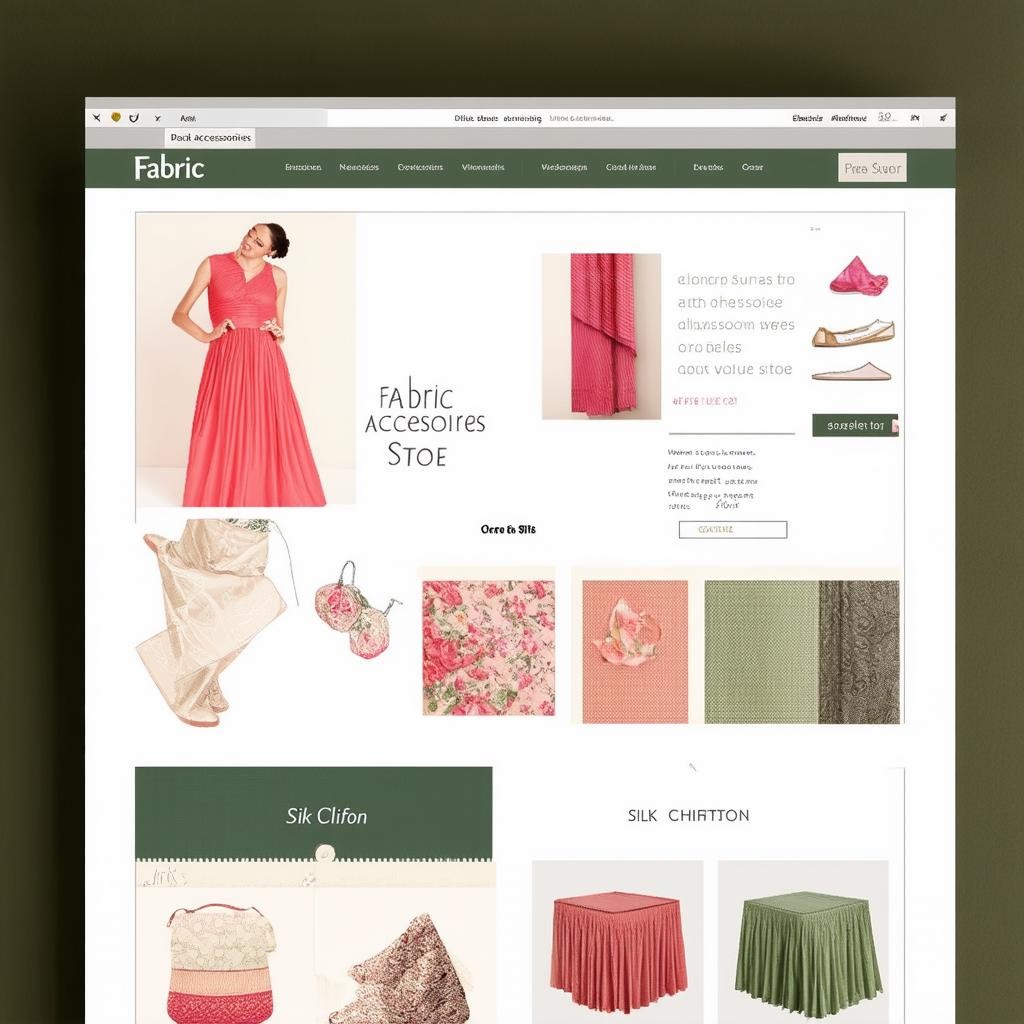Click the browser reload icon
The width and height of the screenshot is (1024, 1024).
(134, 118)
